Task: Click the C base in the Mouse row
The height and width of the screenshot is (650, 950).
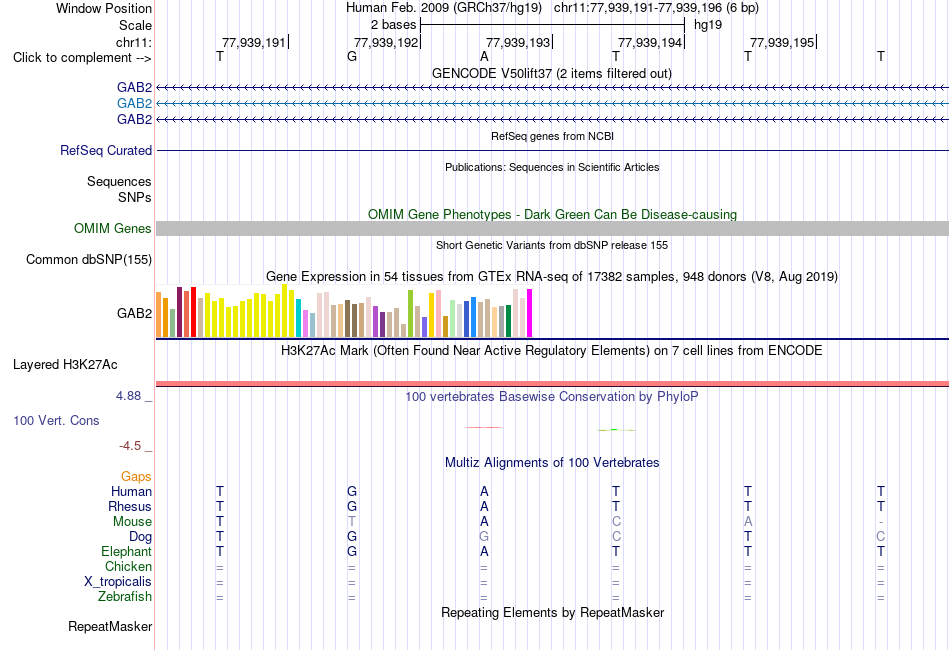Action: click(616, 522)
